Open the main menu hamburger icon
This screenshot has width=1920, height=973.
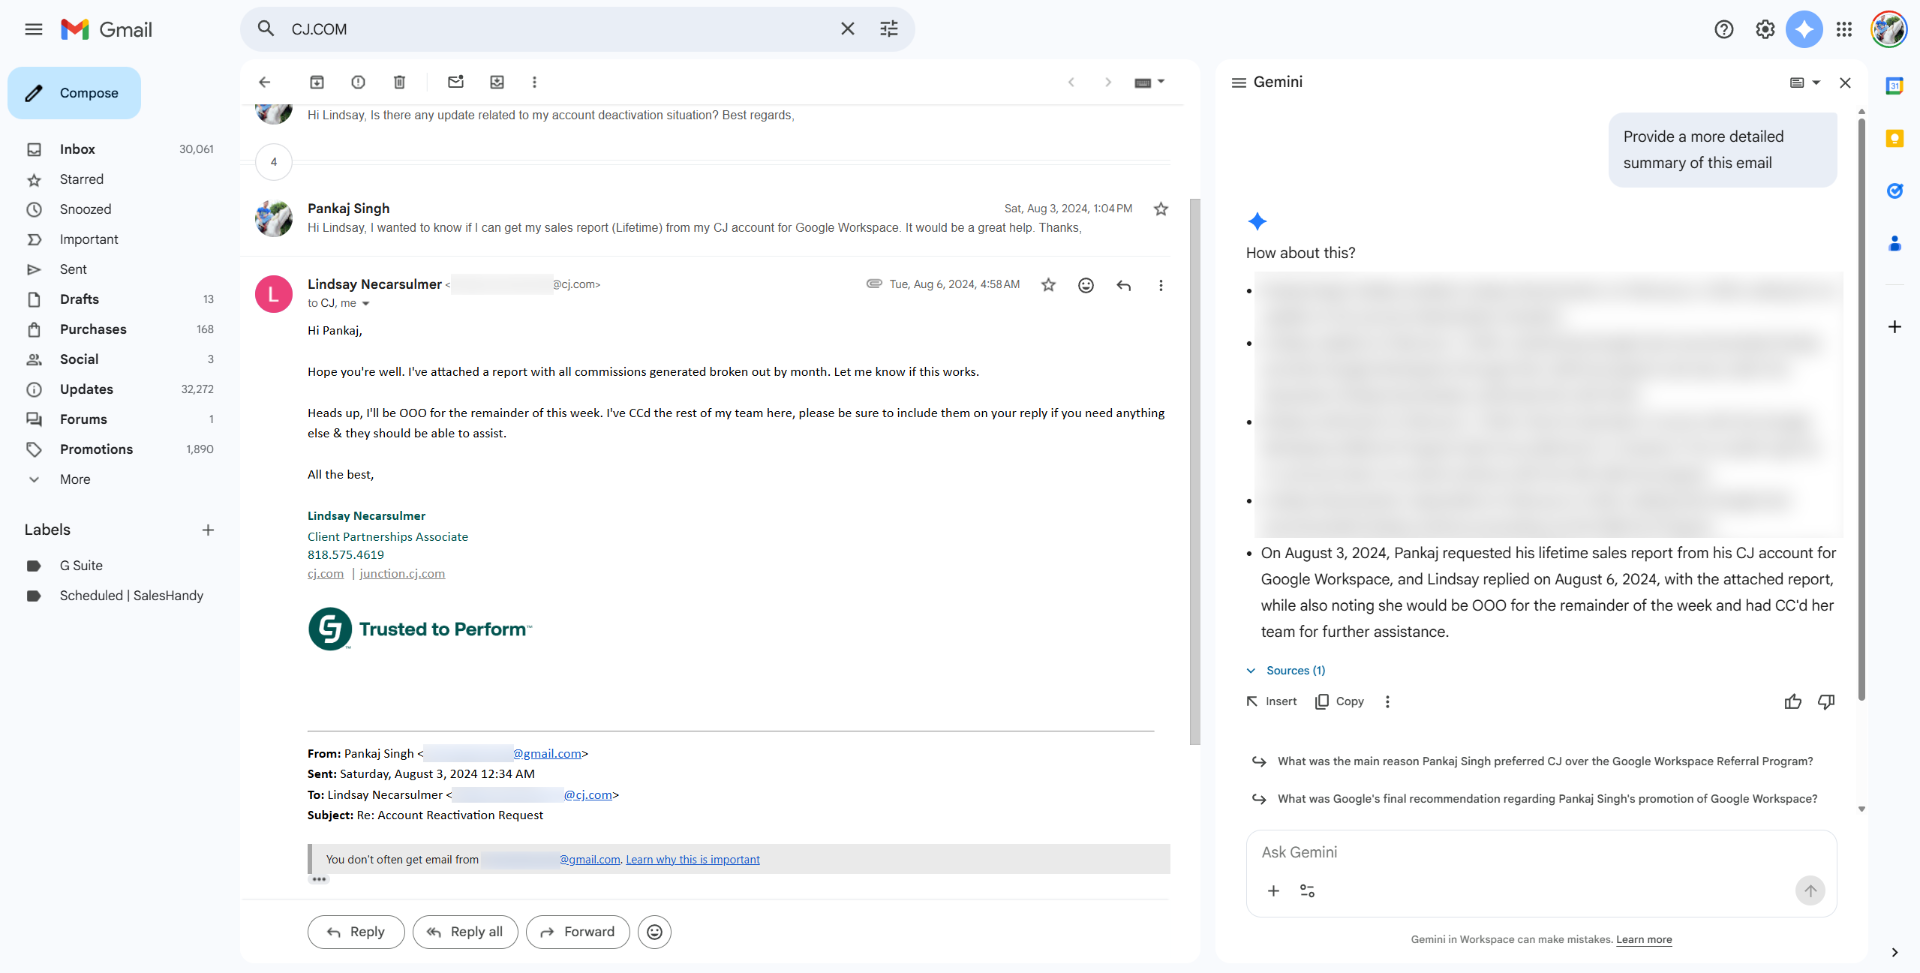pyautogui.click(x=33, y=29)
